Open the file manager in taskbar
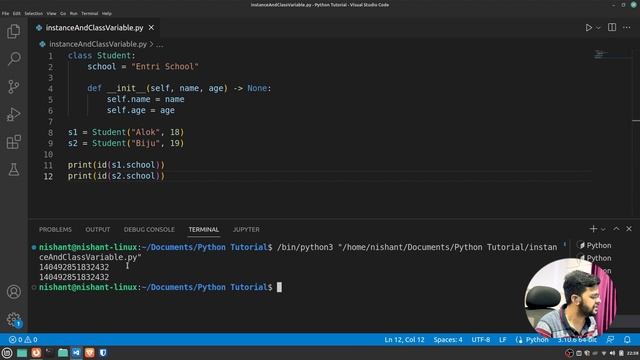 [63, 352]
